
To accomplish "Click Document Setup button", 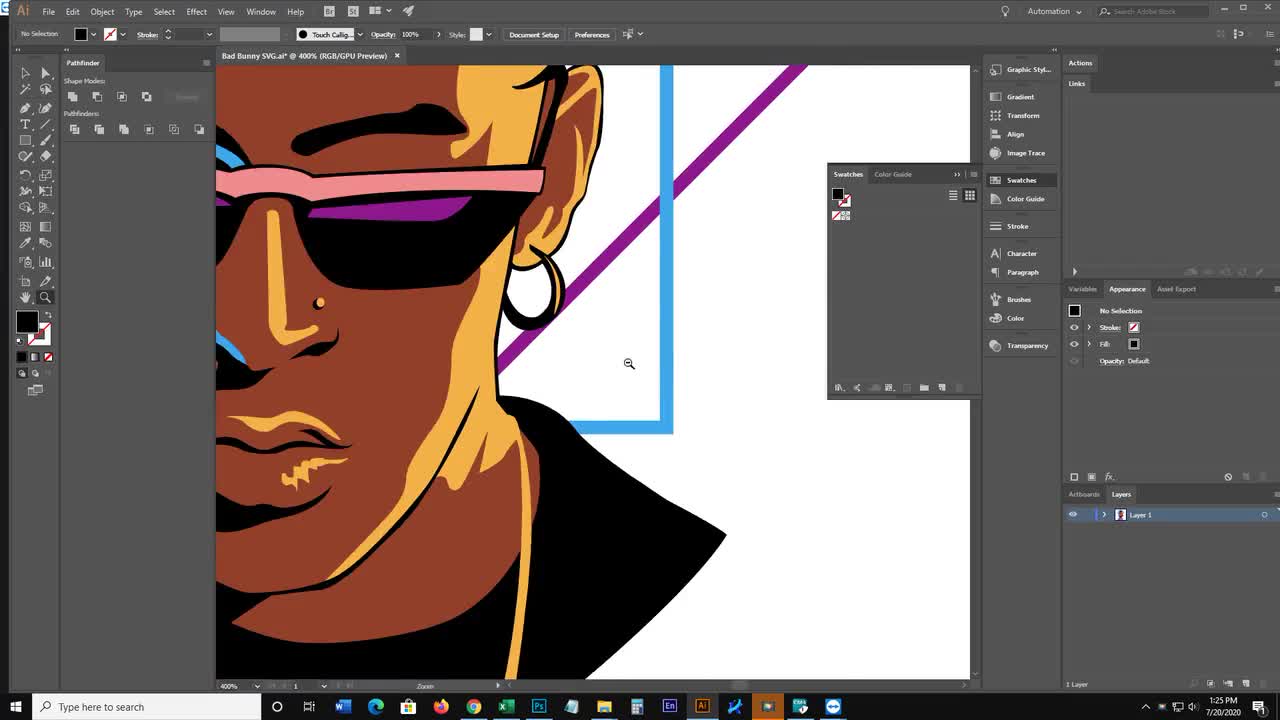I will pos(534,34).
